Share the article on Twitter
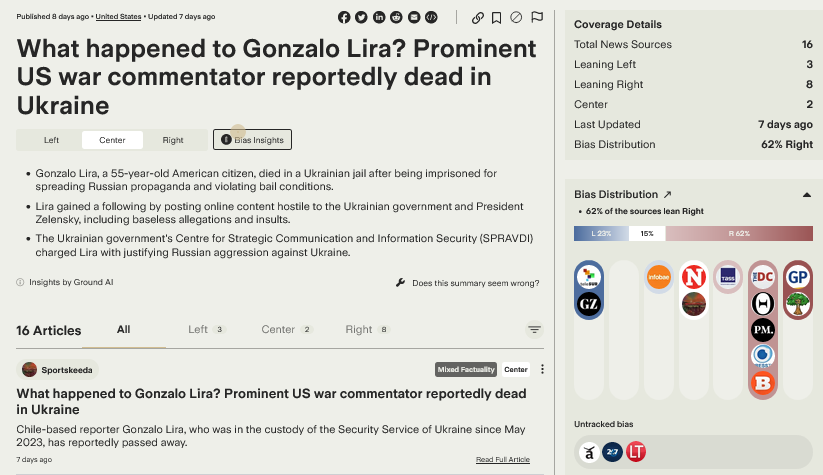The width and height of the screenshot is (823, 475). 361,17
